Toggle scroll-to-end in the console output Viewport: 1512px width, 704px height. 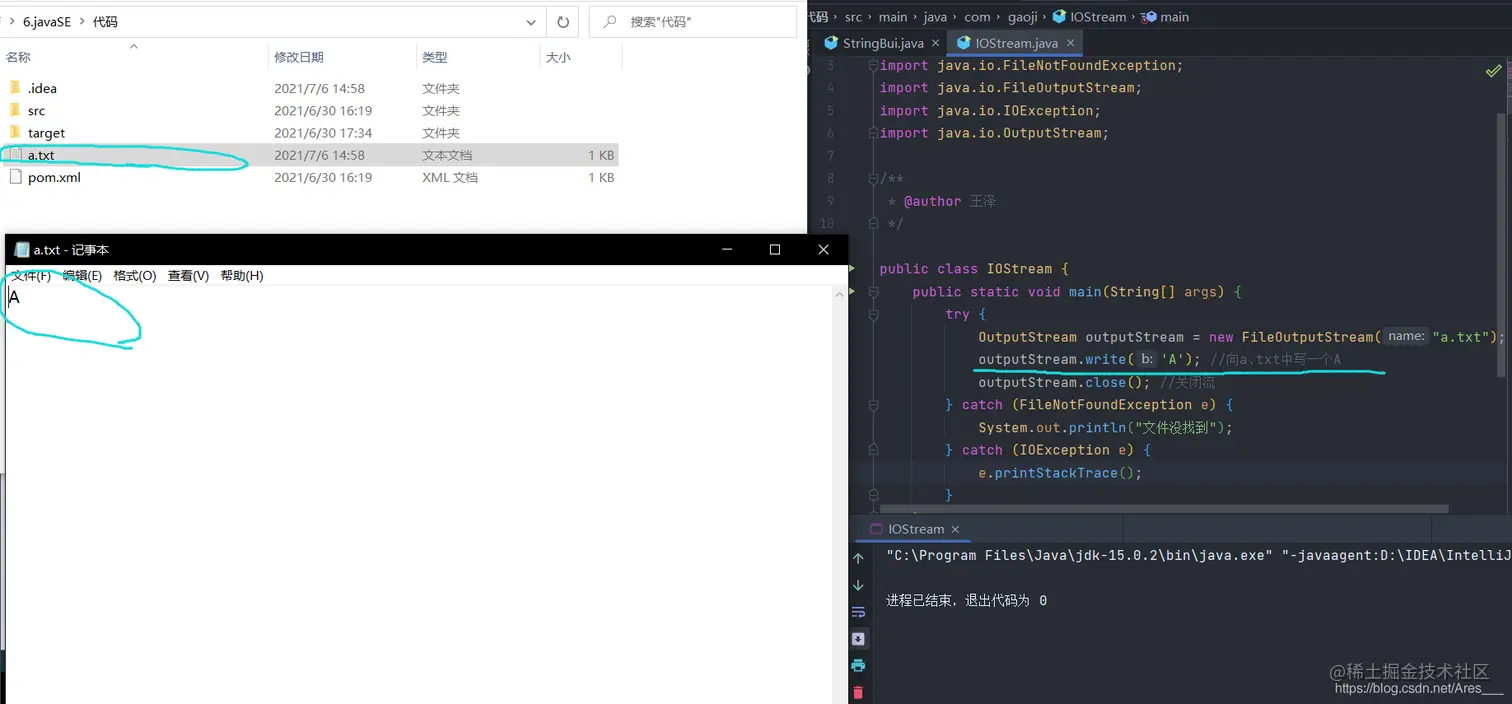click(859, 638)
